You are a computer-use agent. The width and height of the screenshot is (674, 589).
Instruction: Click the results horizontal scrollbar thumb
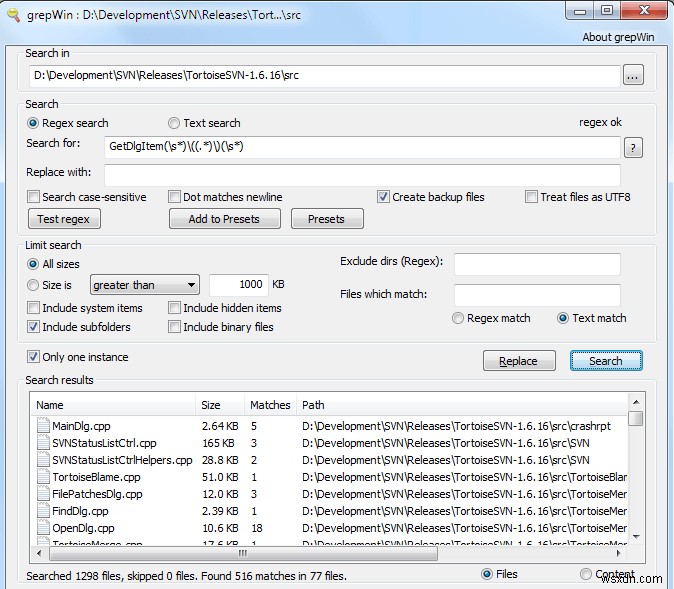243,554
